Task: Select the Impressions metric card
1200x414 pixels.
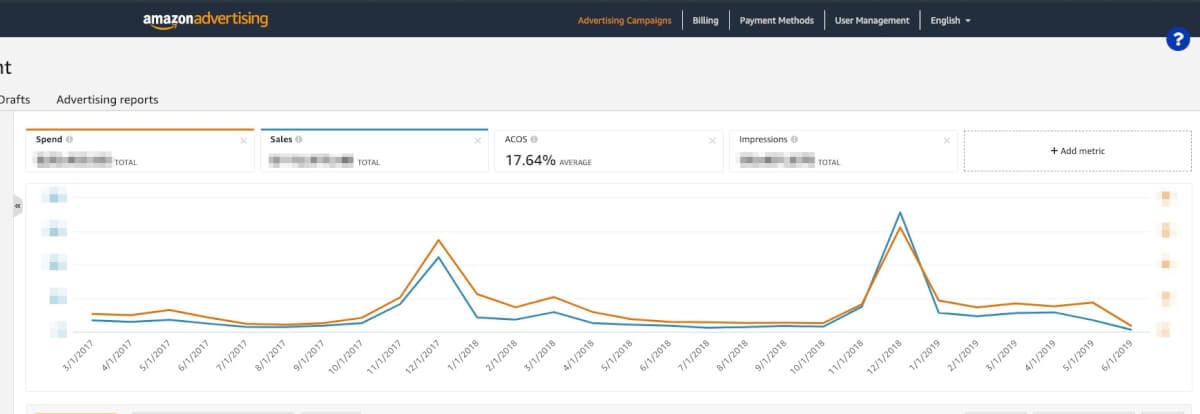Action: click(843, 150)
